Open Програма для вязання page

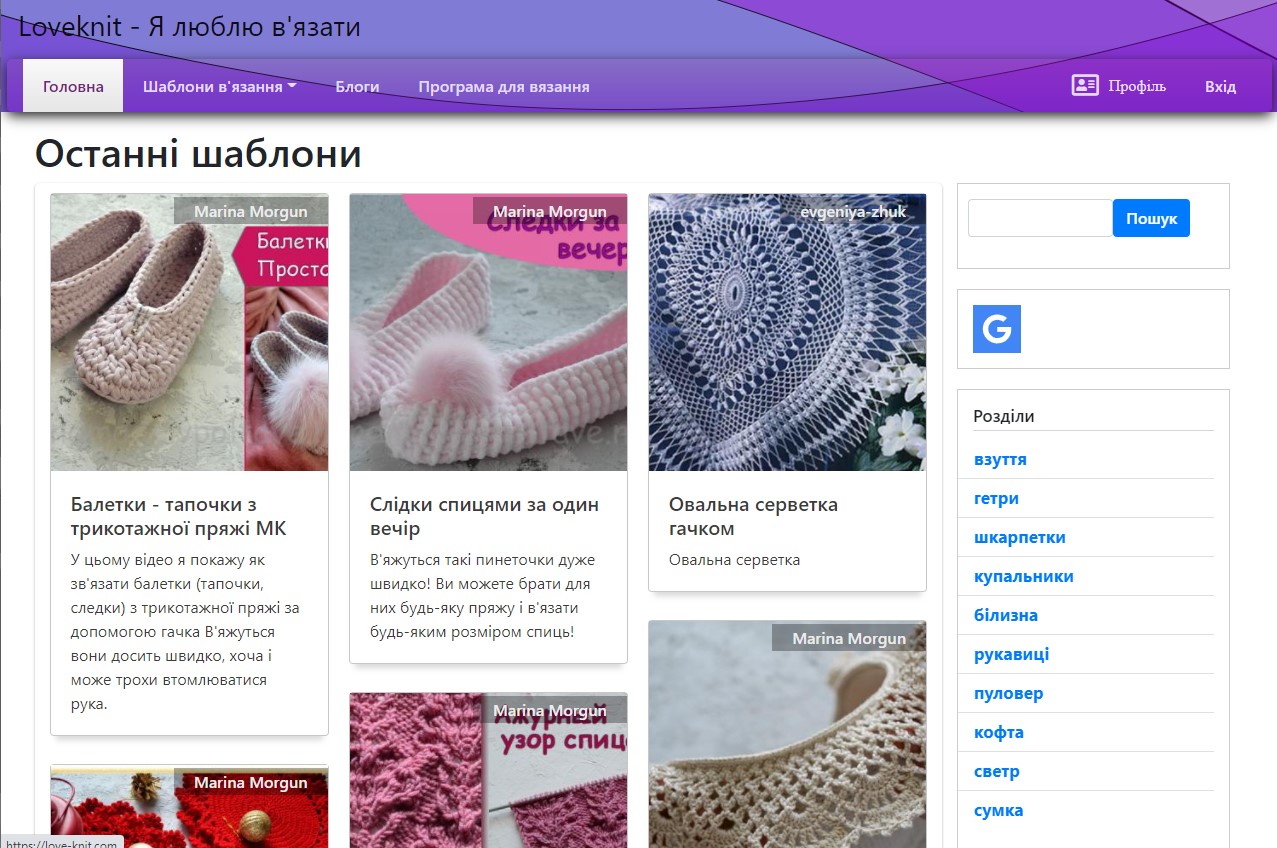[504, 86]
